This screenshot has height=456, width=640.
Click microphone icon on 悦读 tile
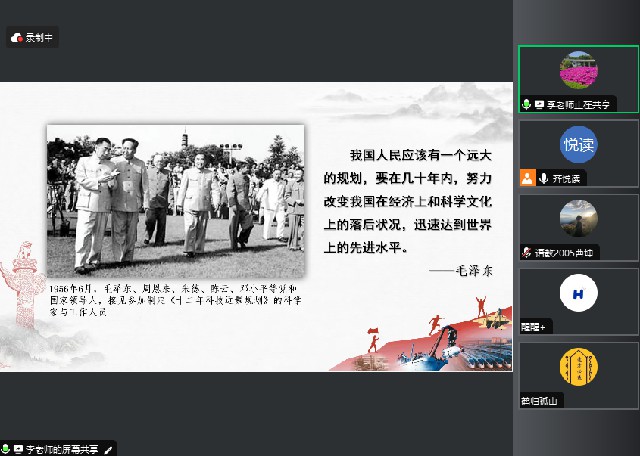pos(543,178)
